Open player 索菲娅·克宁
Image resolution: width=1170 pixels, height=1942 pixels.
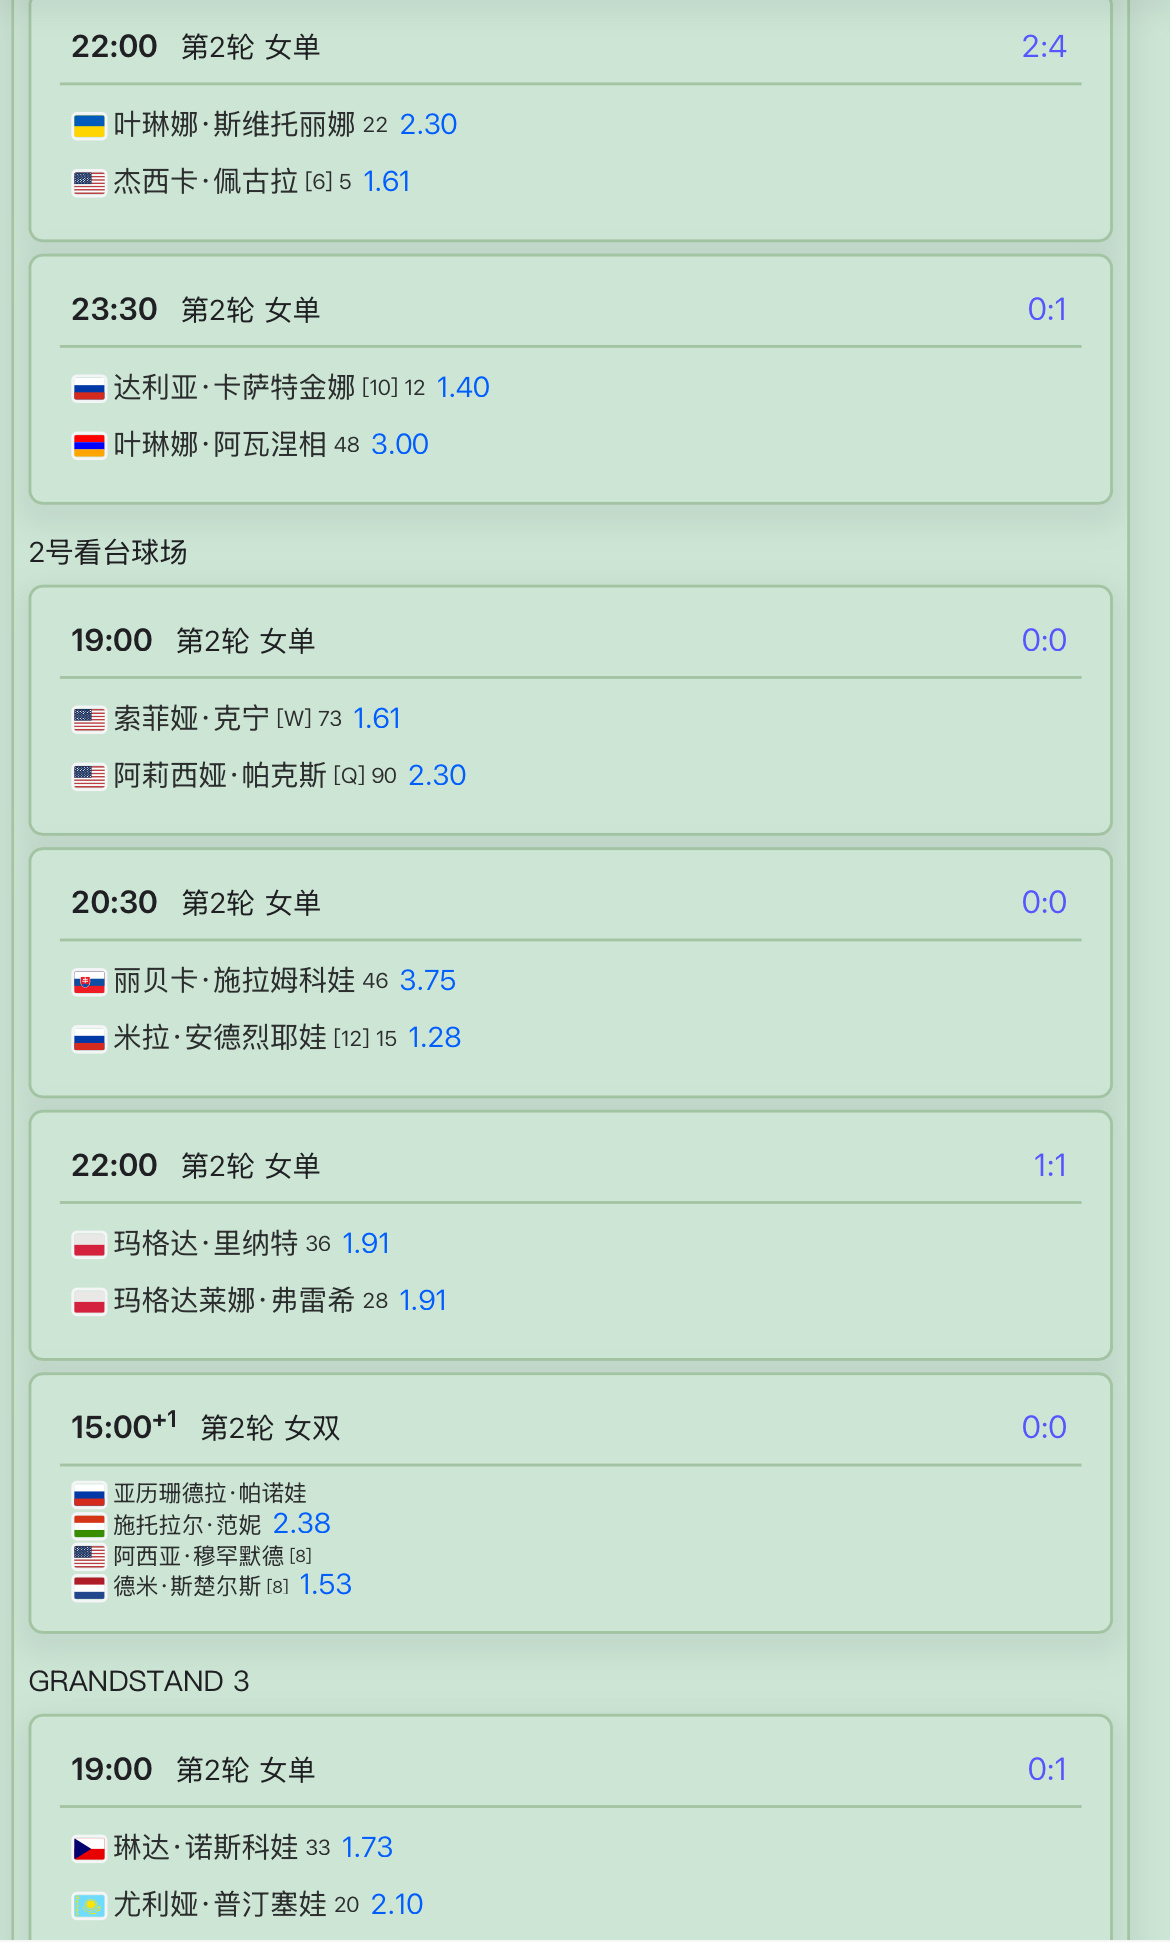point(191,718)
